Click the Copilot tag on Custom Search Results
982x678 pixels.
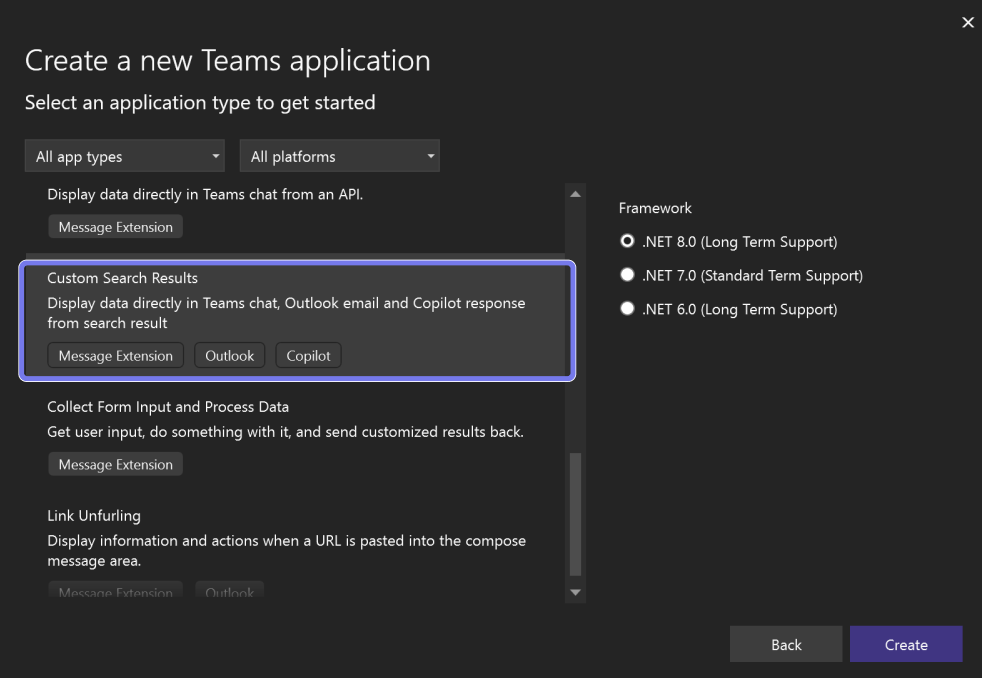tap(308, 356)
